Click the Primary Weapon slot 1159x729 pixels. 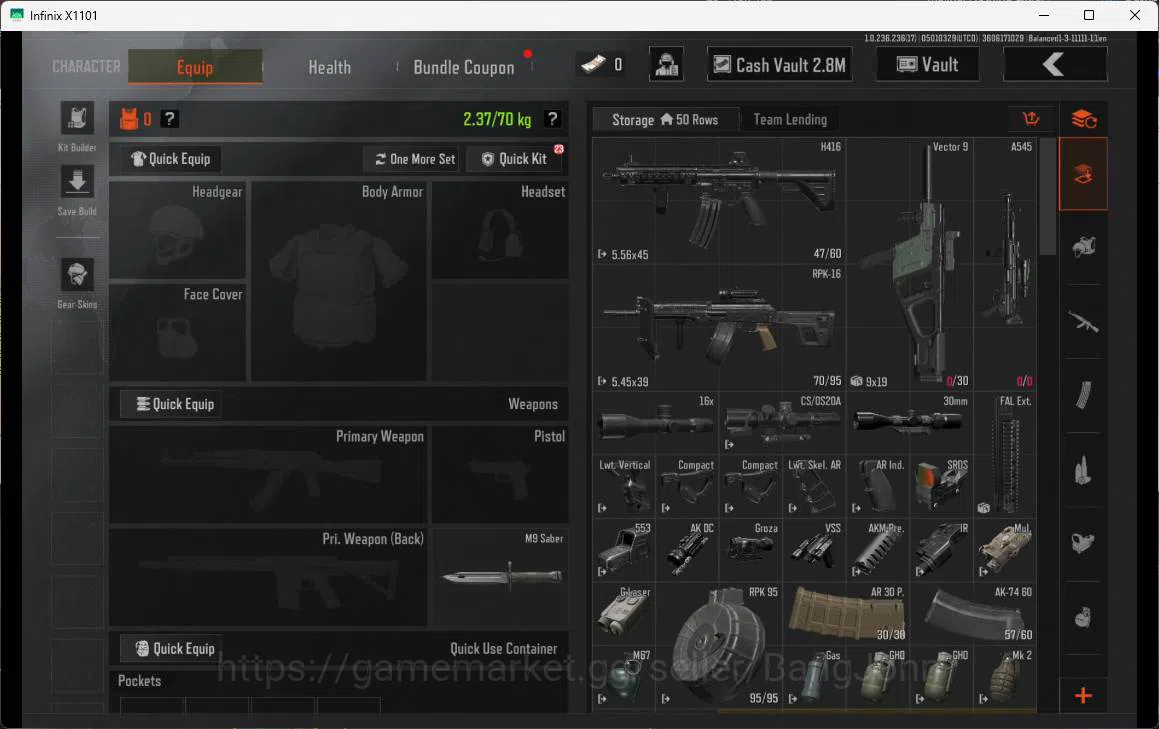(x=268, y=475)
